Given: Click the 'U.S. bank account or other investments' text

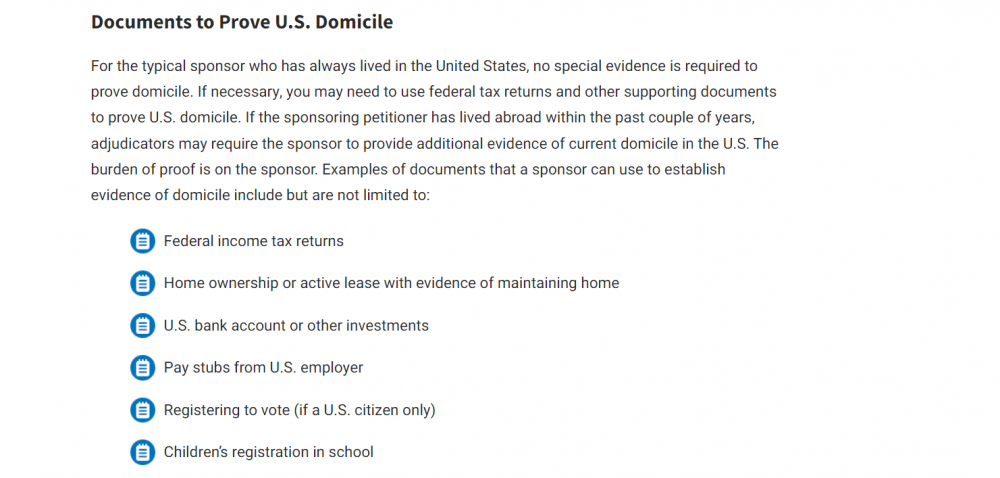Looking at the screenshot, I should 296,326.
